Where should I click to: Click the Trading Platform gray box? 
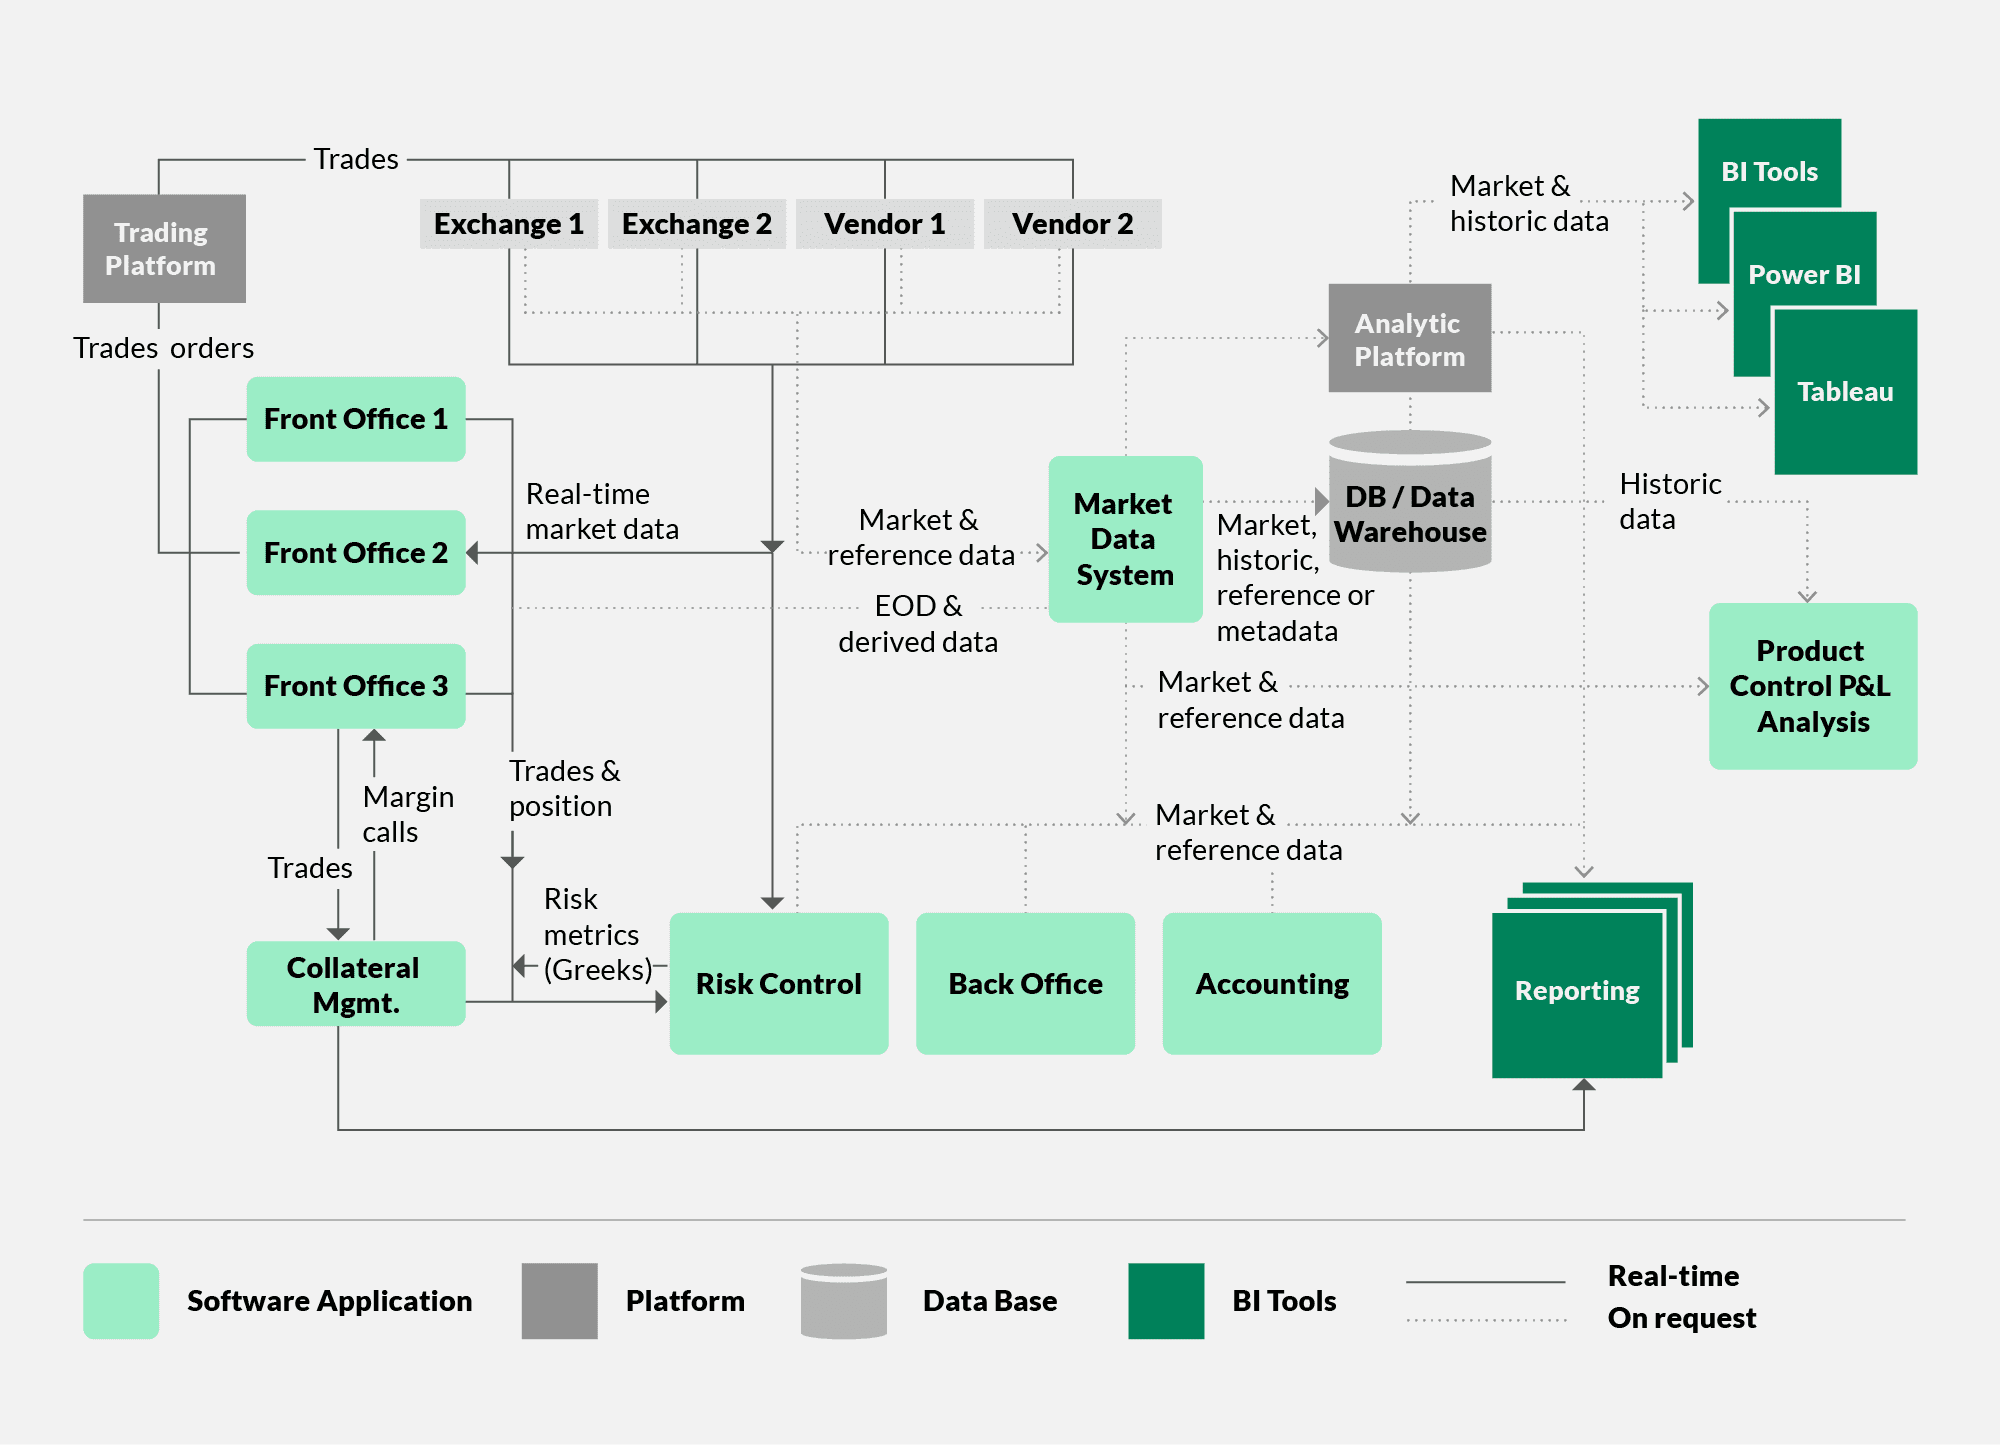(x=164, y=249)
